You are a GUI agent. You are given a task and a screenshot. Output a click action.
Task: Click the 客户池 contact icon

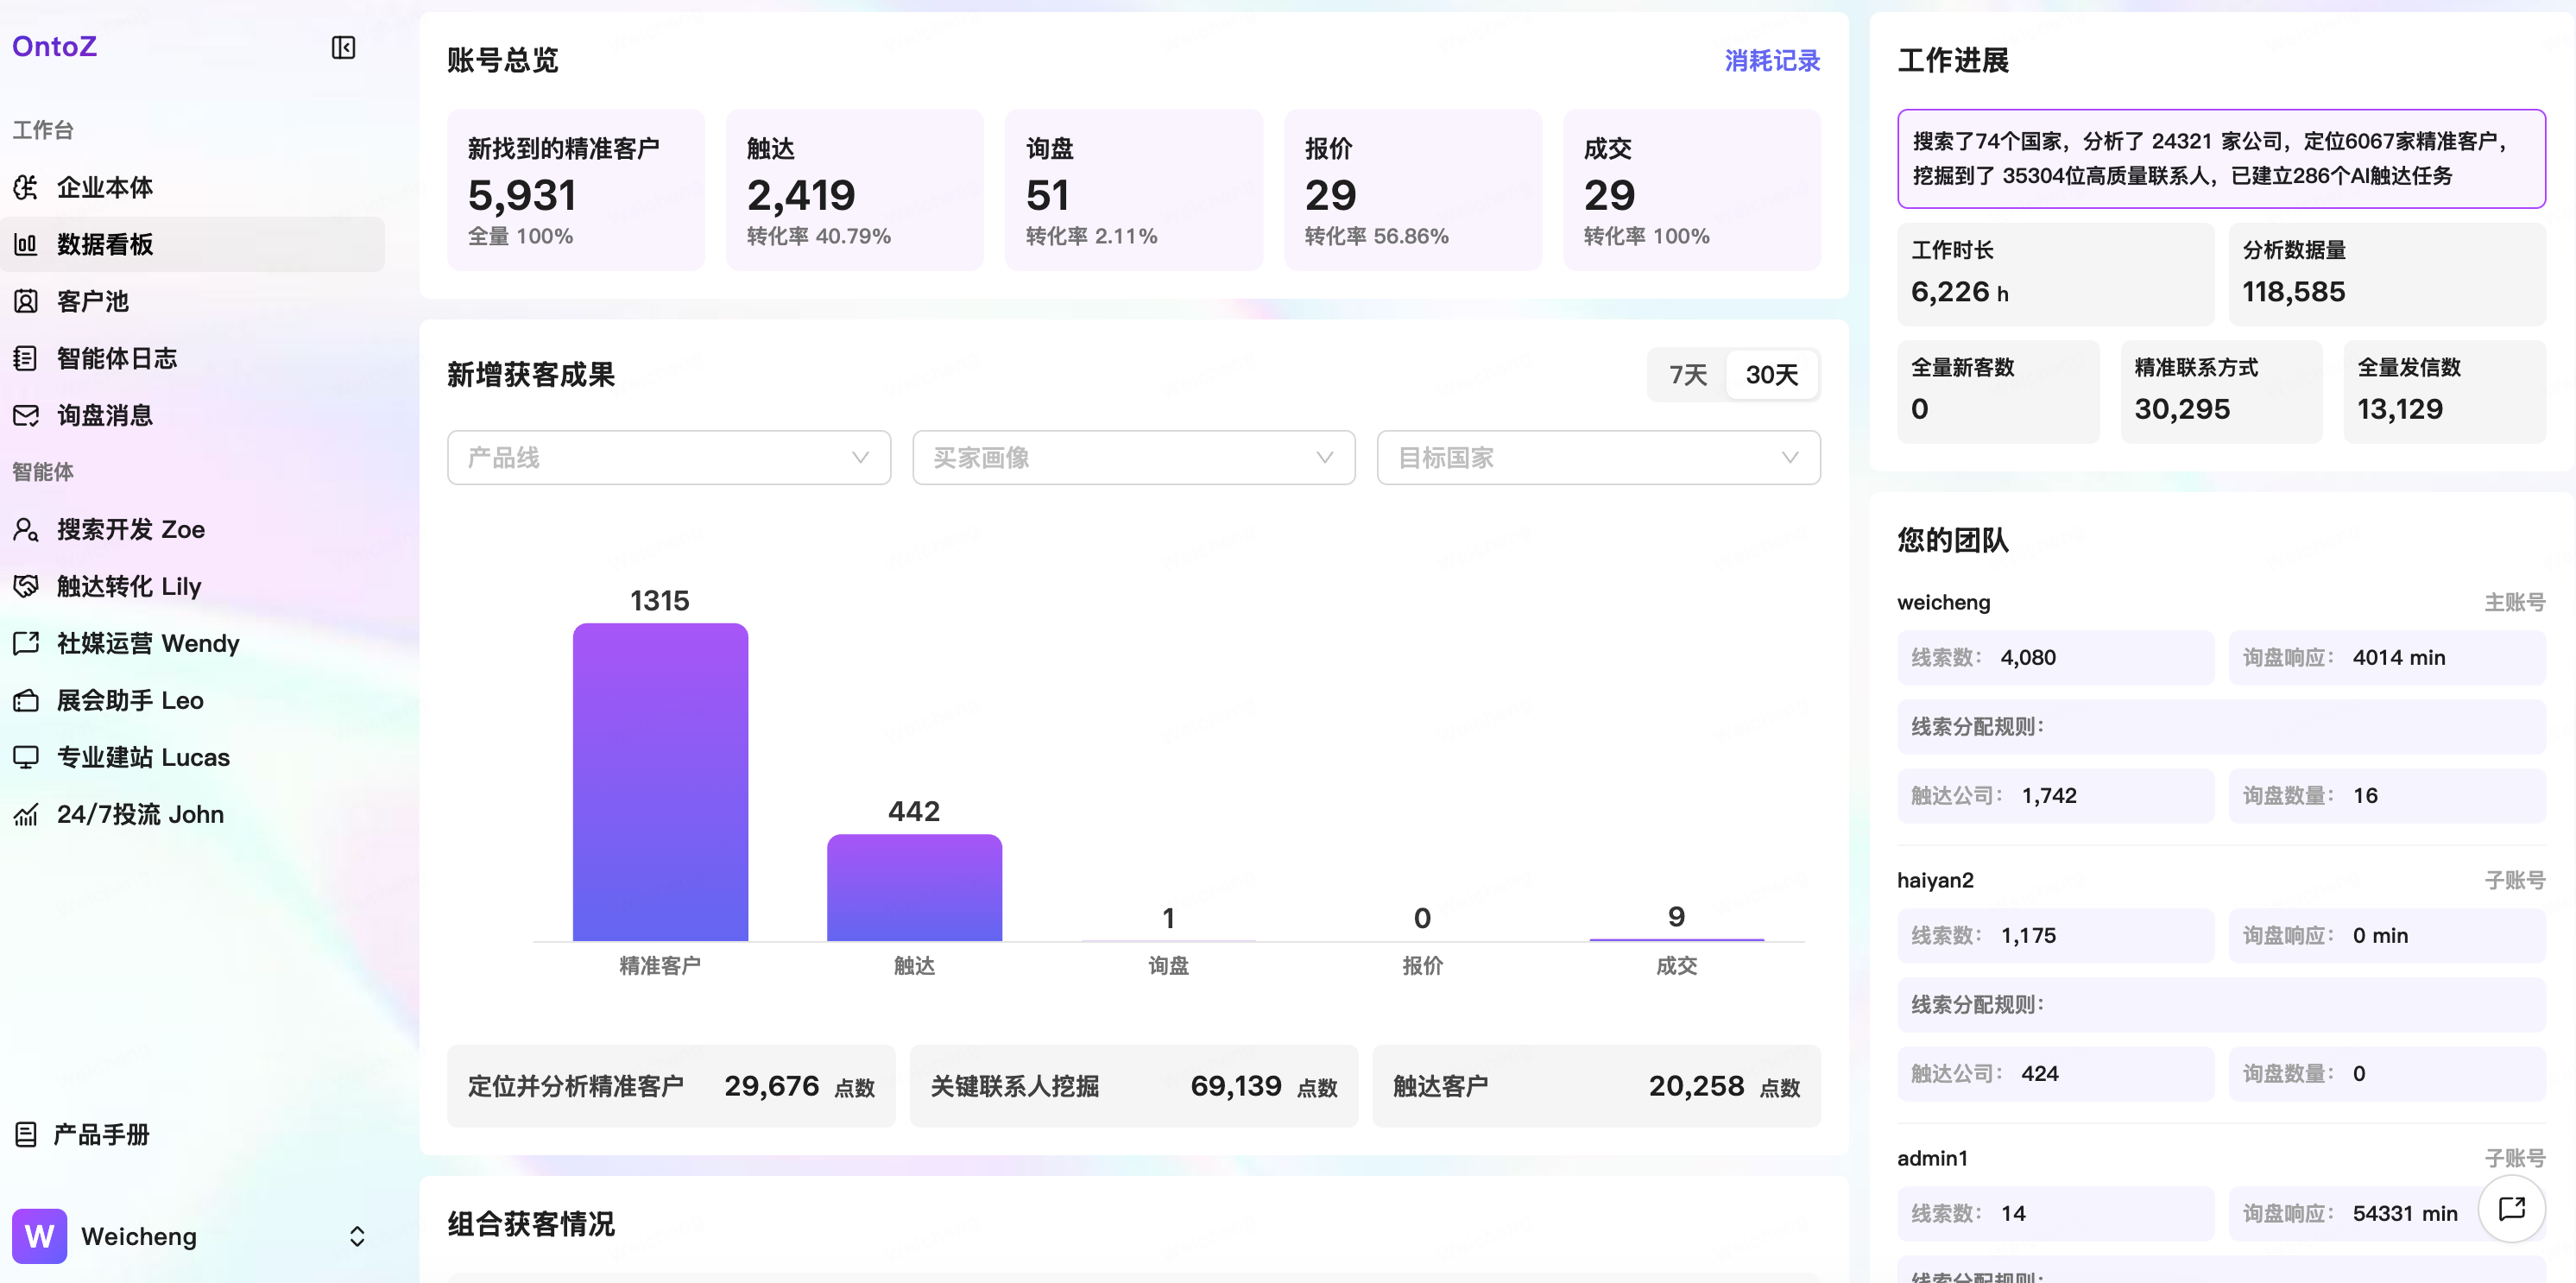point(26,301)
